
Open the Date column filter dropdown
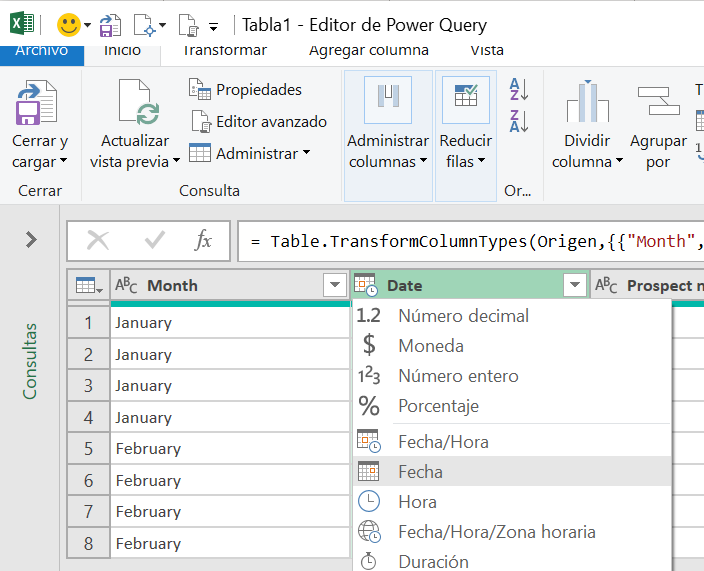tap(575, 285)
